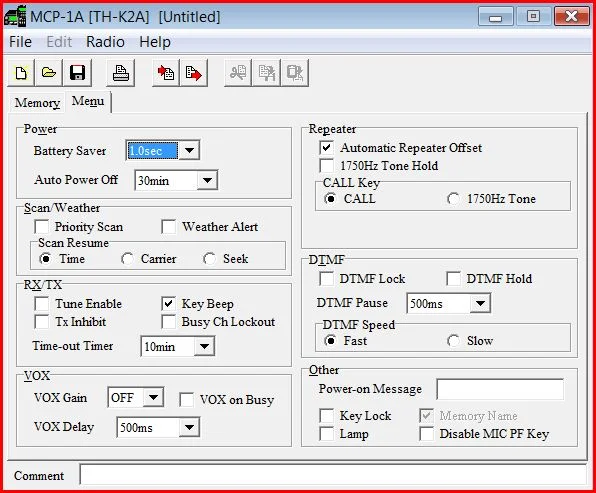Save using the floppy disk icon

point(78,73)
